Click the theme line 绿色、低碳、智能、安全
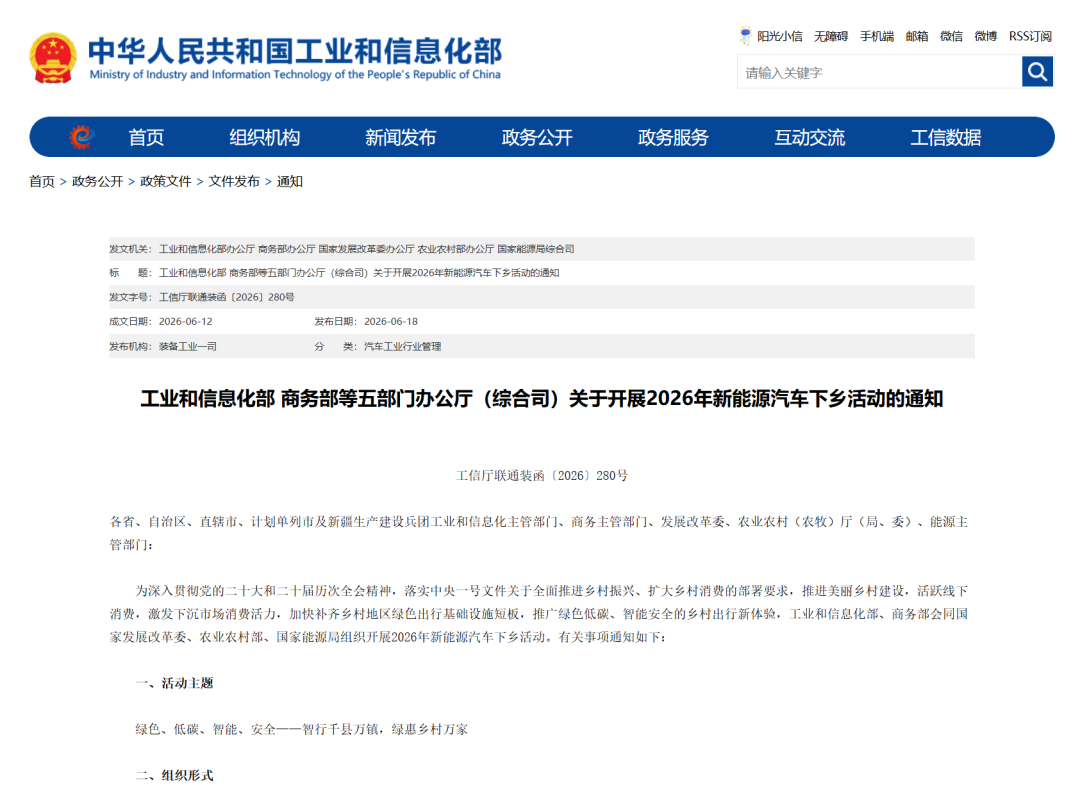 click(x=302, y=729)
